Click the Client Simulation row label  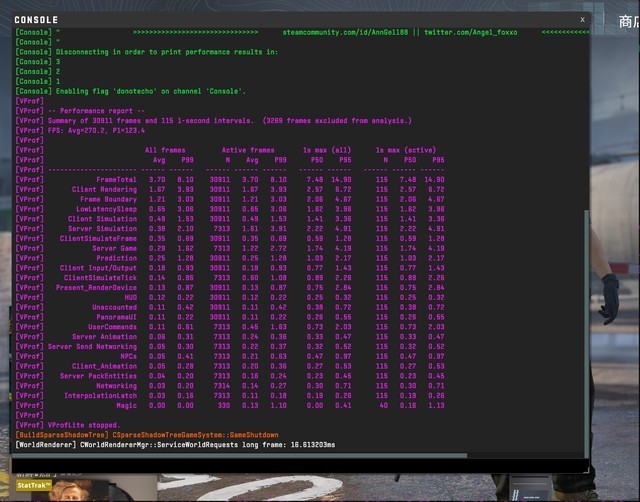click(102, 218)
